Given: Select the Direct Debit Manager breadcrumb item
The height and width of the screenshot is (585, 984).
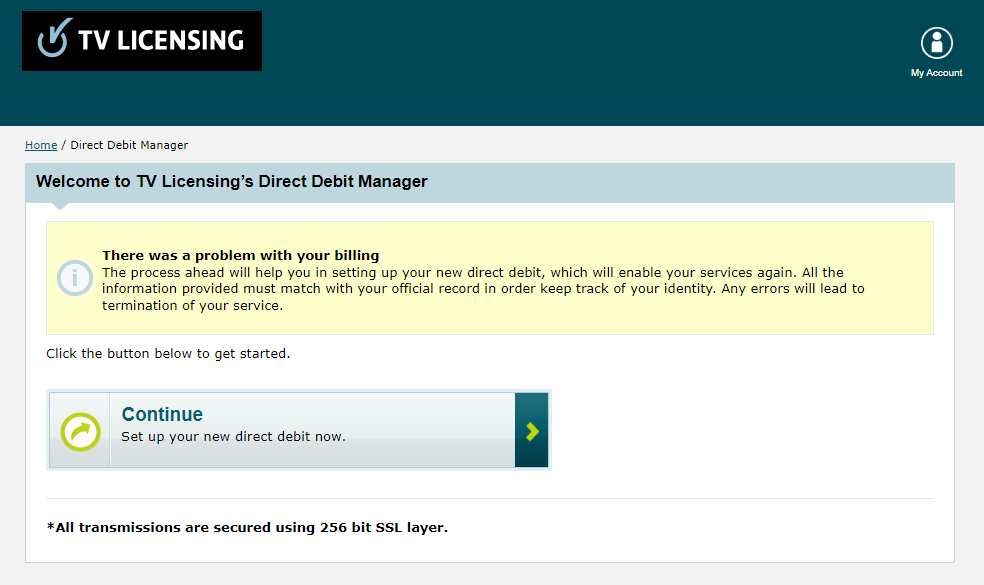Looking at the screenshot, I should [129, 145].
